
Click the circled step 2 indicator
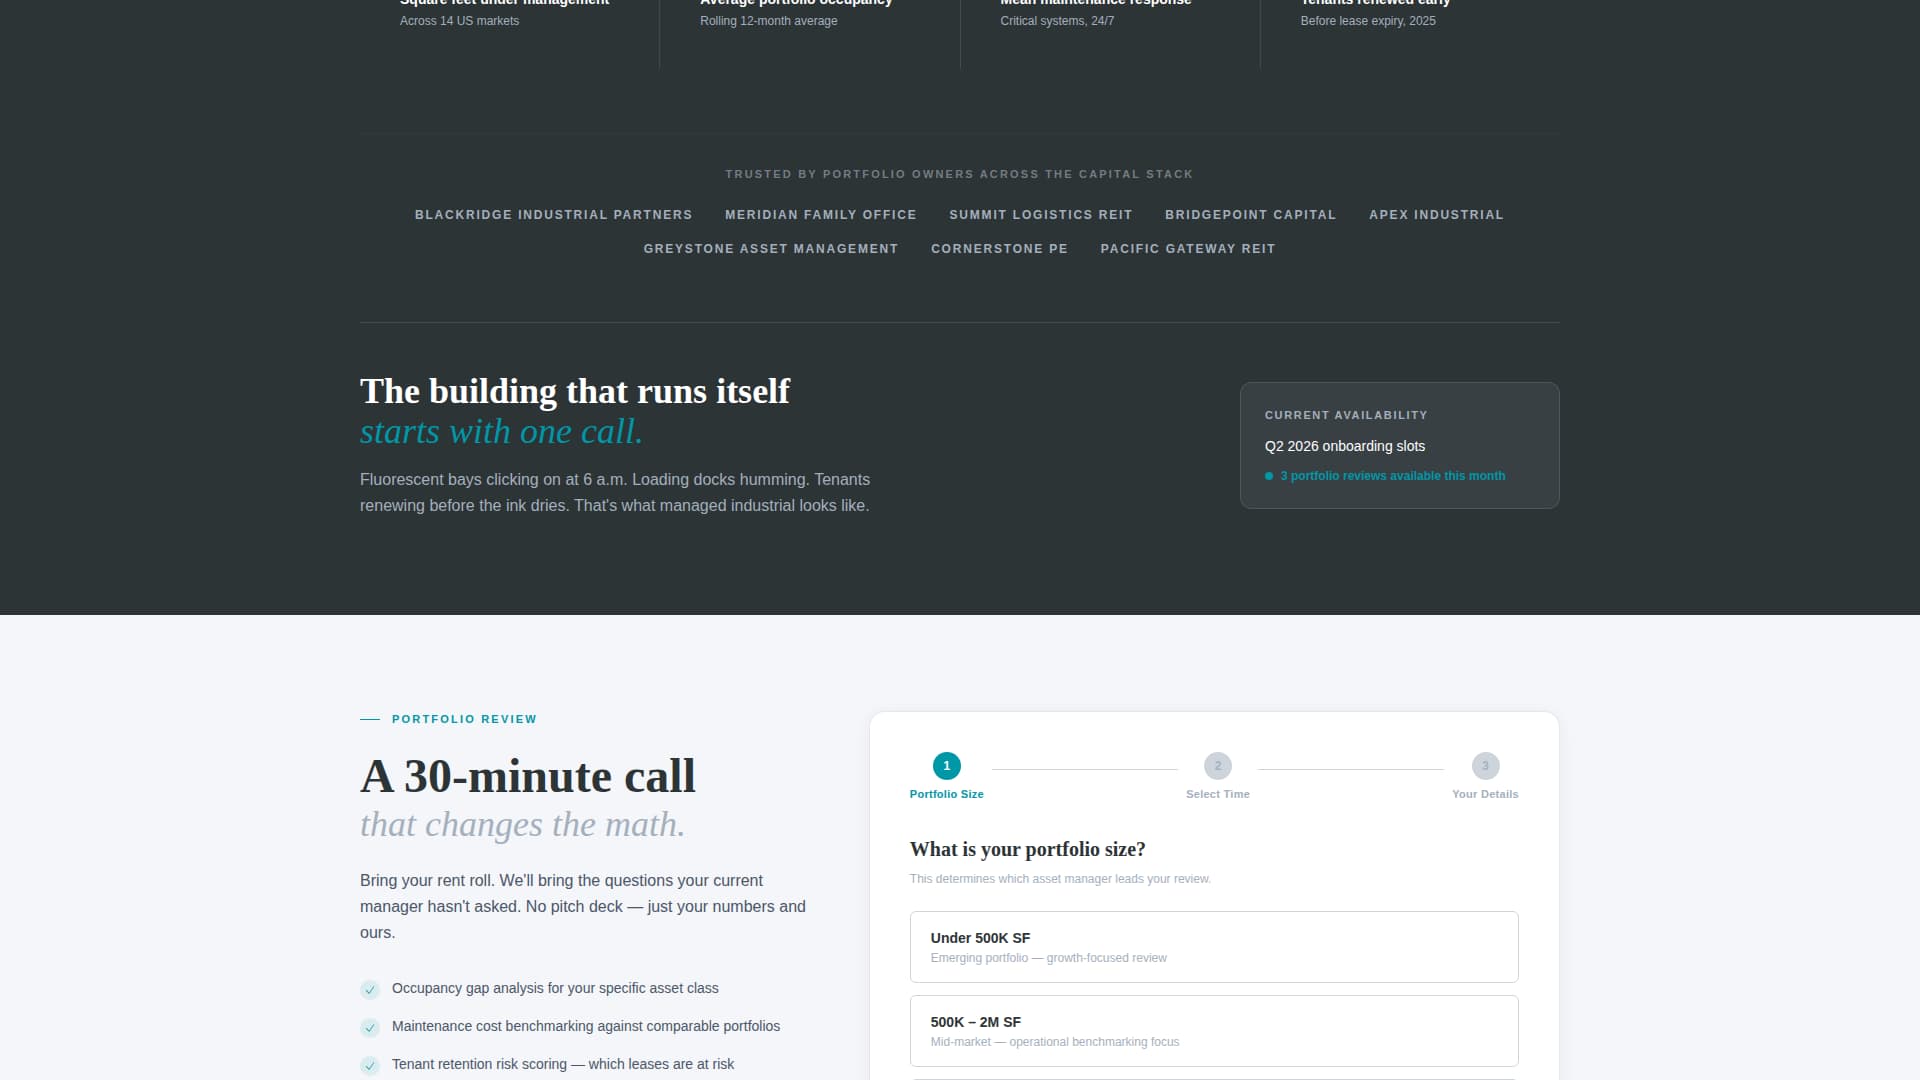tap(1217, 765)
